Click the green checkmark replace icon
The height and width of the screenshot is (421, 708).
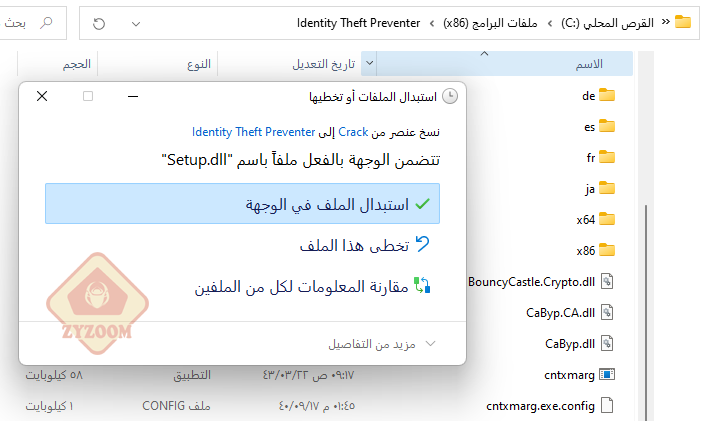click(423, 204)
